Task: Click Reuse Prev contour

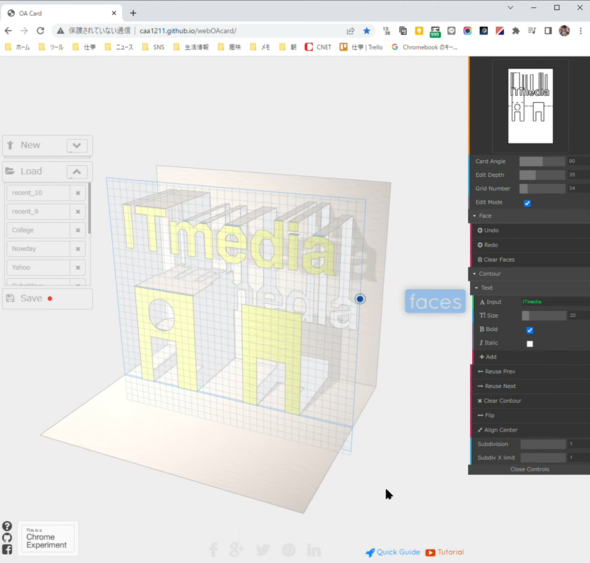Action: [x=530, y=372]
